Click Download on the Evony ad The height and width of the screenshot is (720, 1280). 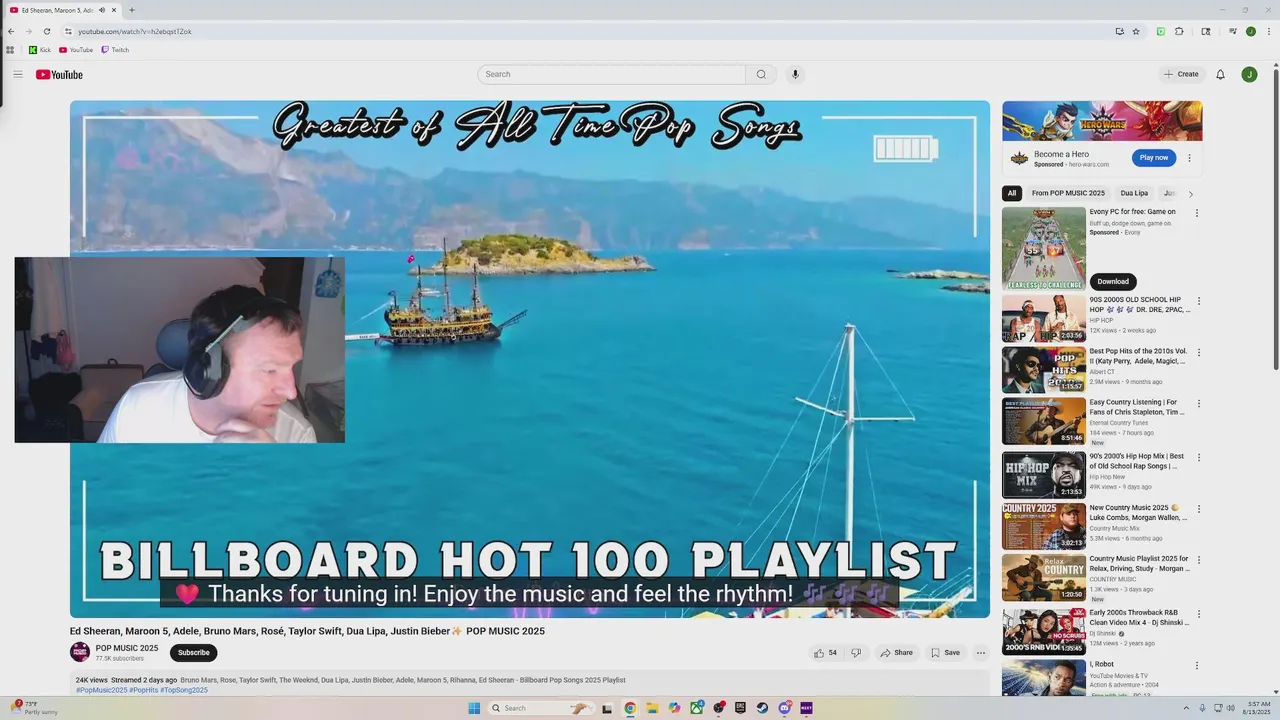1113,281
